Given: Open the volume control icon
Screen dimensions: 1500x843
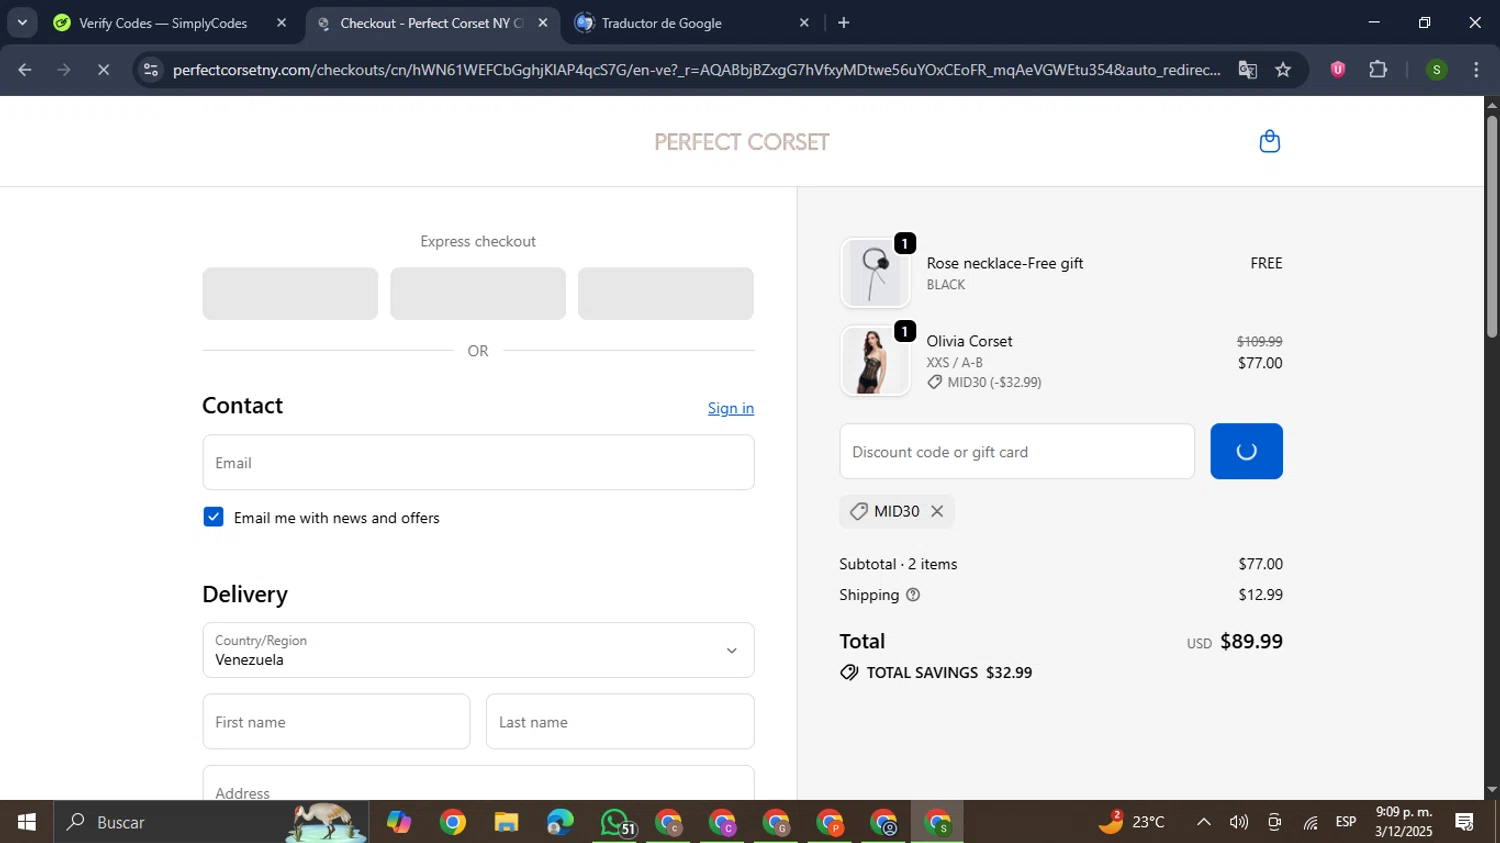Looking at the screenshot, I should tap(1239, 822).
